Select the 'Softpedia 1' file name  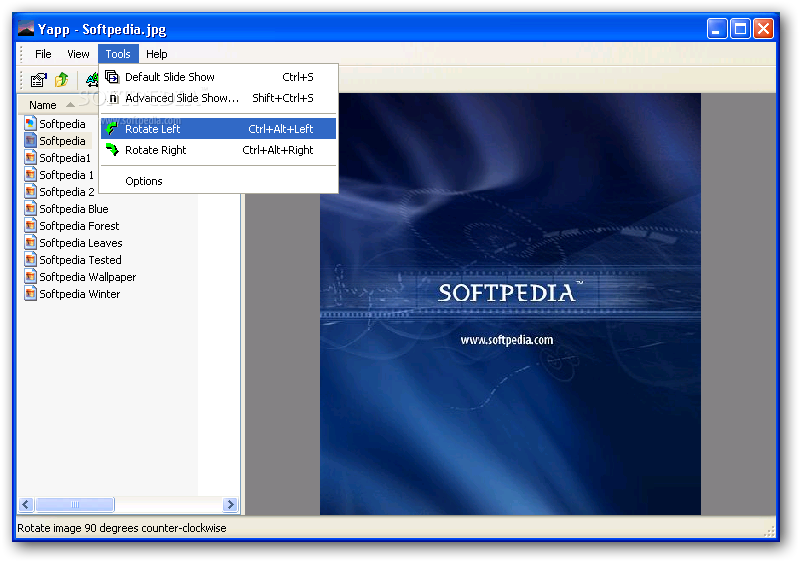tap(66, 175)
